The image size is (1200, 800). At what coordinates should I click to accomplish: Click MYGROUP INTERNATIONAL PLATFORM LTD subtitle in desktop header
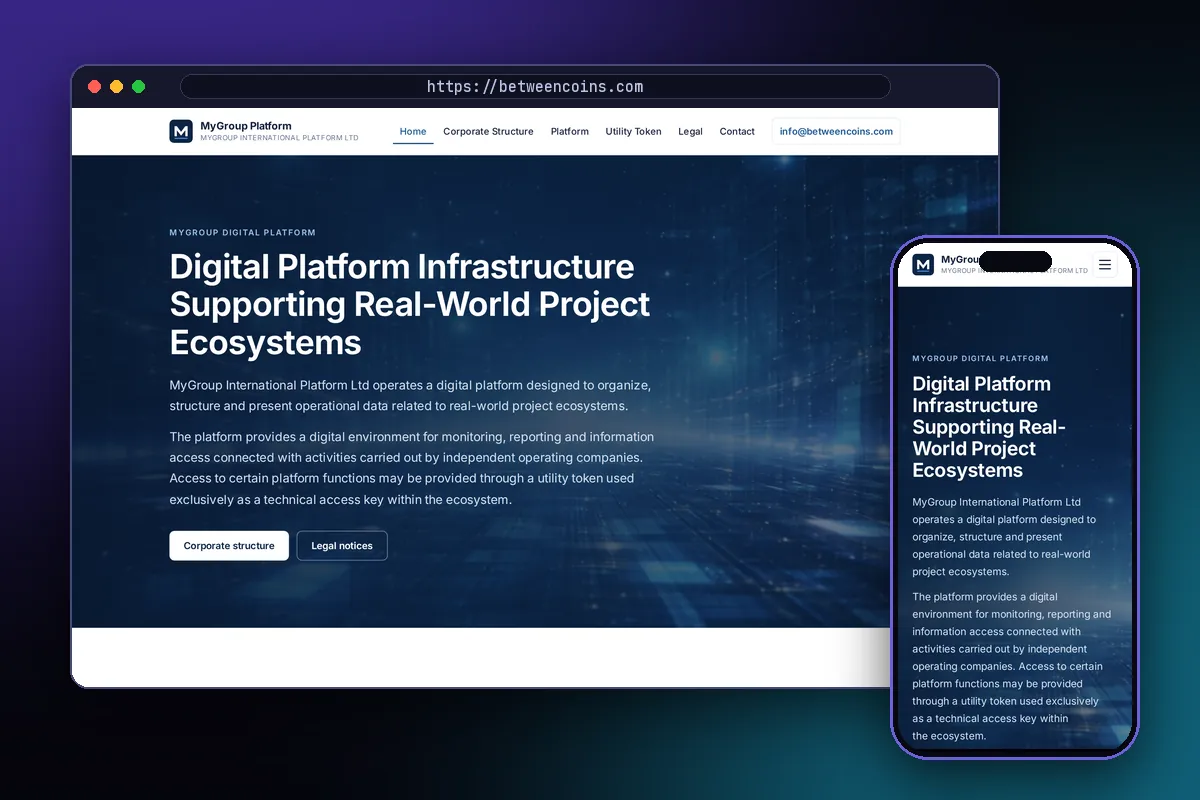[279, 138]
